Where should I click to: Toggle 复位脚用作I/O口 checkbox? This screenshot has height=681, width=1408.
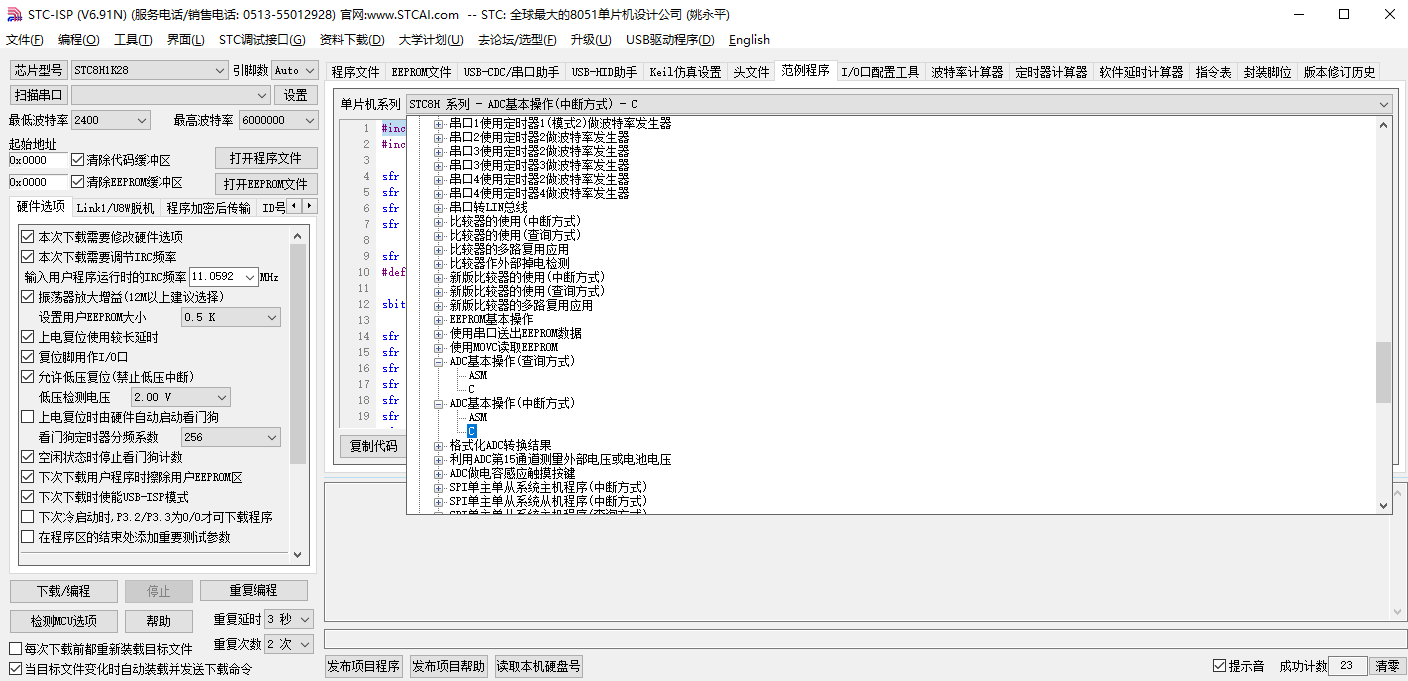click(27, 357)
